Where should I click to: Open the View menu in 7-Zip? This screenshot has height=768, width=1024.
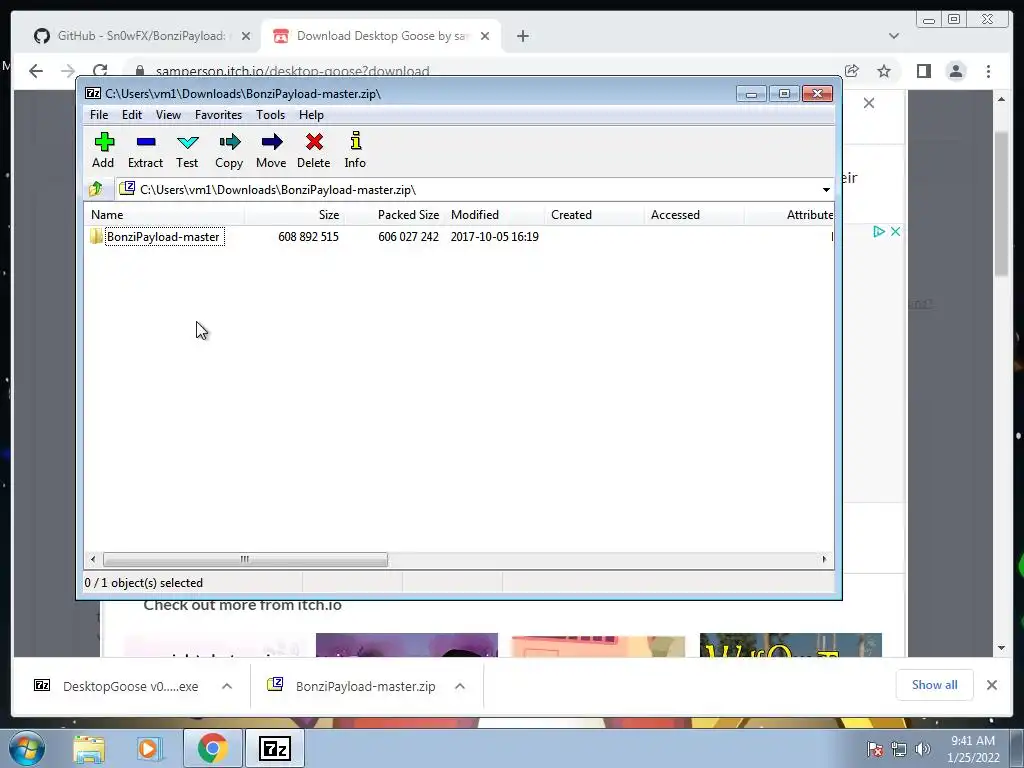coord(168,115)
